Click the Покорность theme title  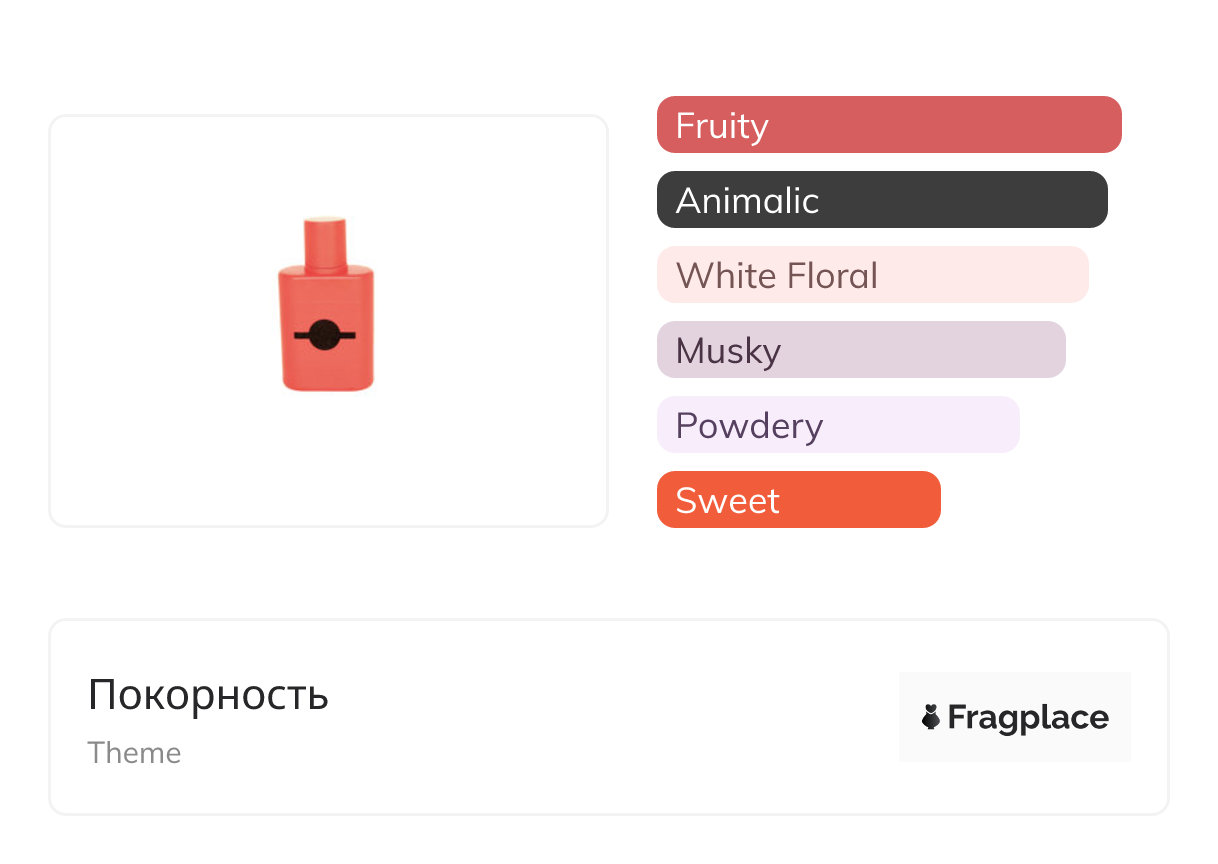pos(208,695)
